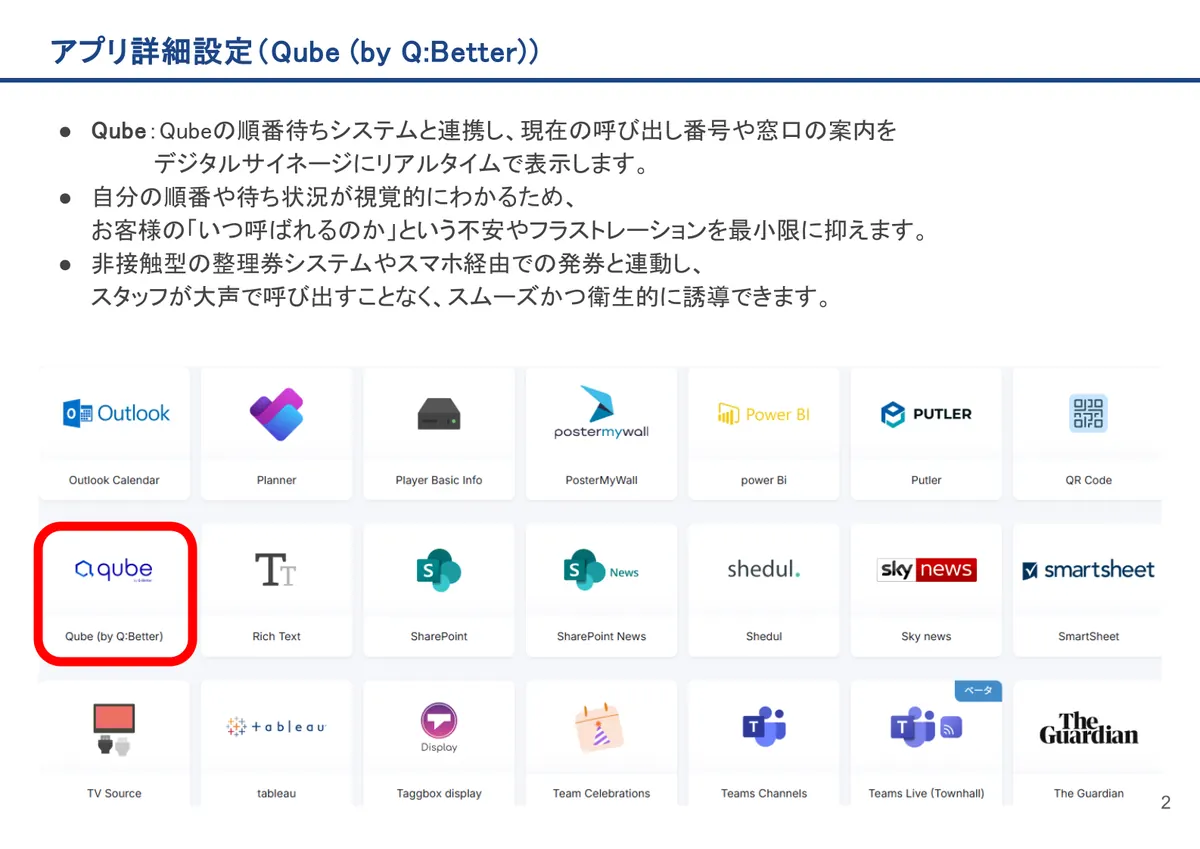Select the Planner app icon
The image size is (1200, 849).
click(276, 415)
